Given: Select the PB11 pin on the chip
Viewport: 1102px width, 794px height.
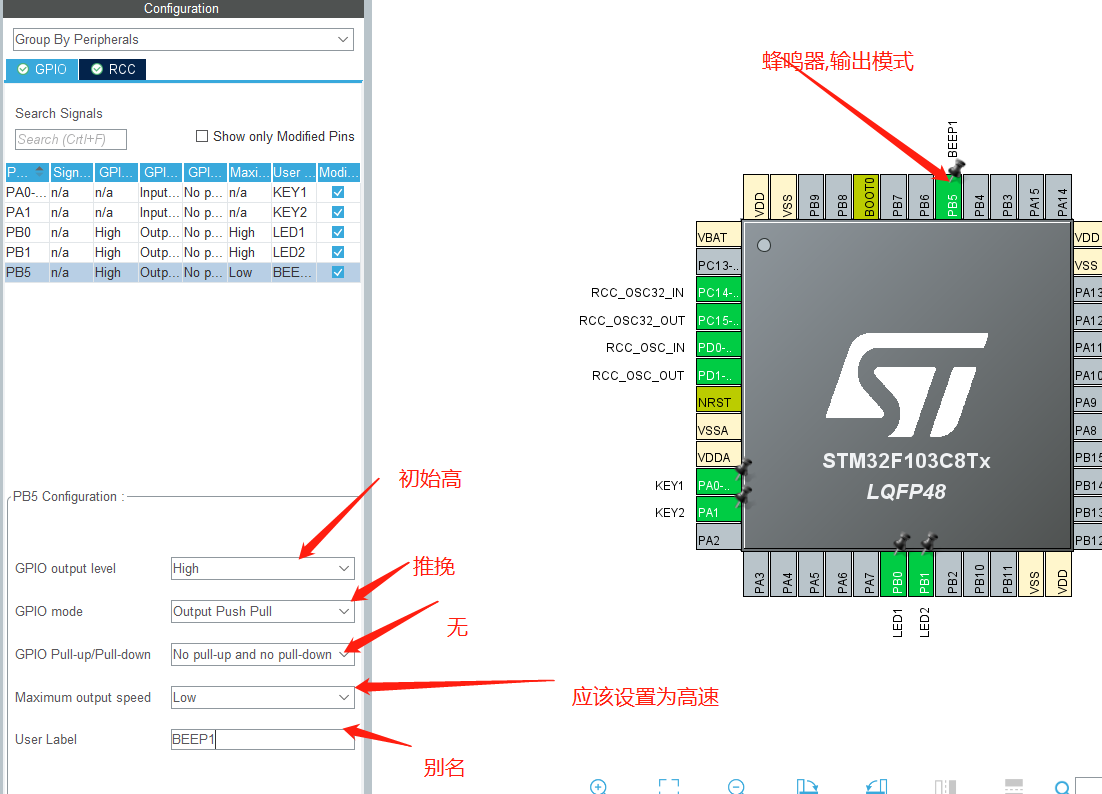Looking at the screenshot, I should point(1006,573).
